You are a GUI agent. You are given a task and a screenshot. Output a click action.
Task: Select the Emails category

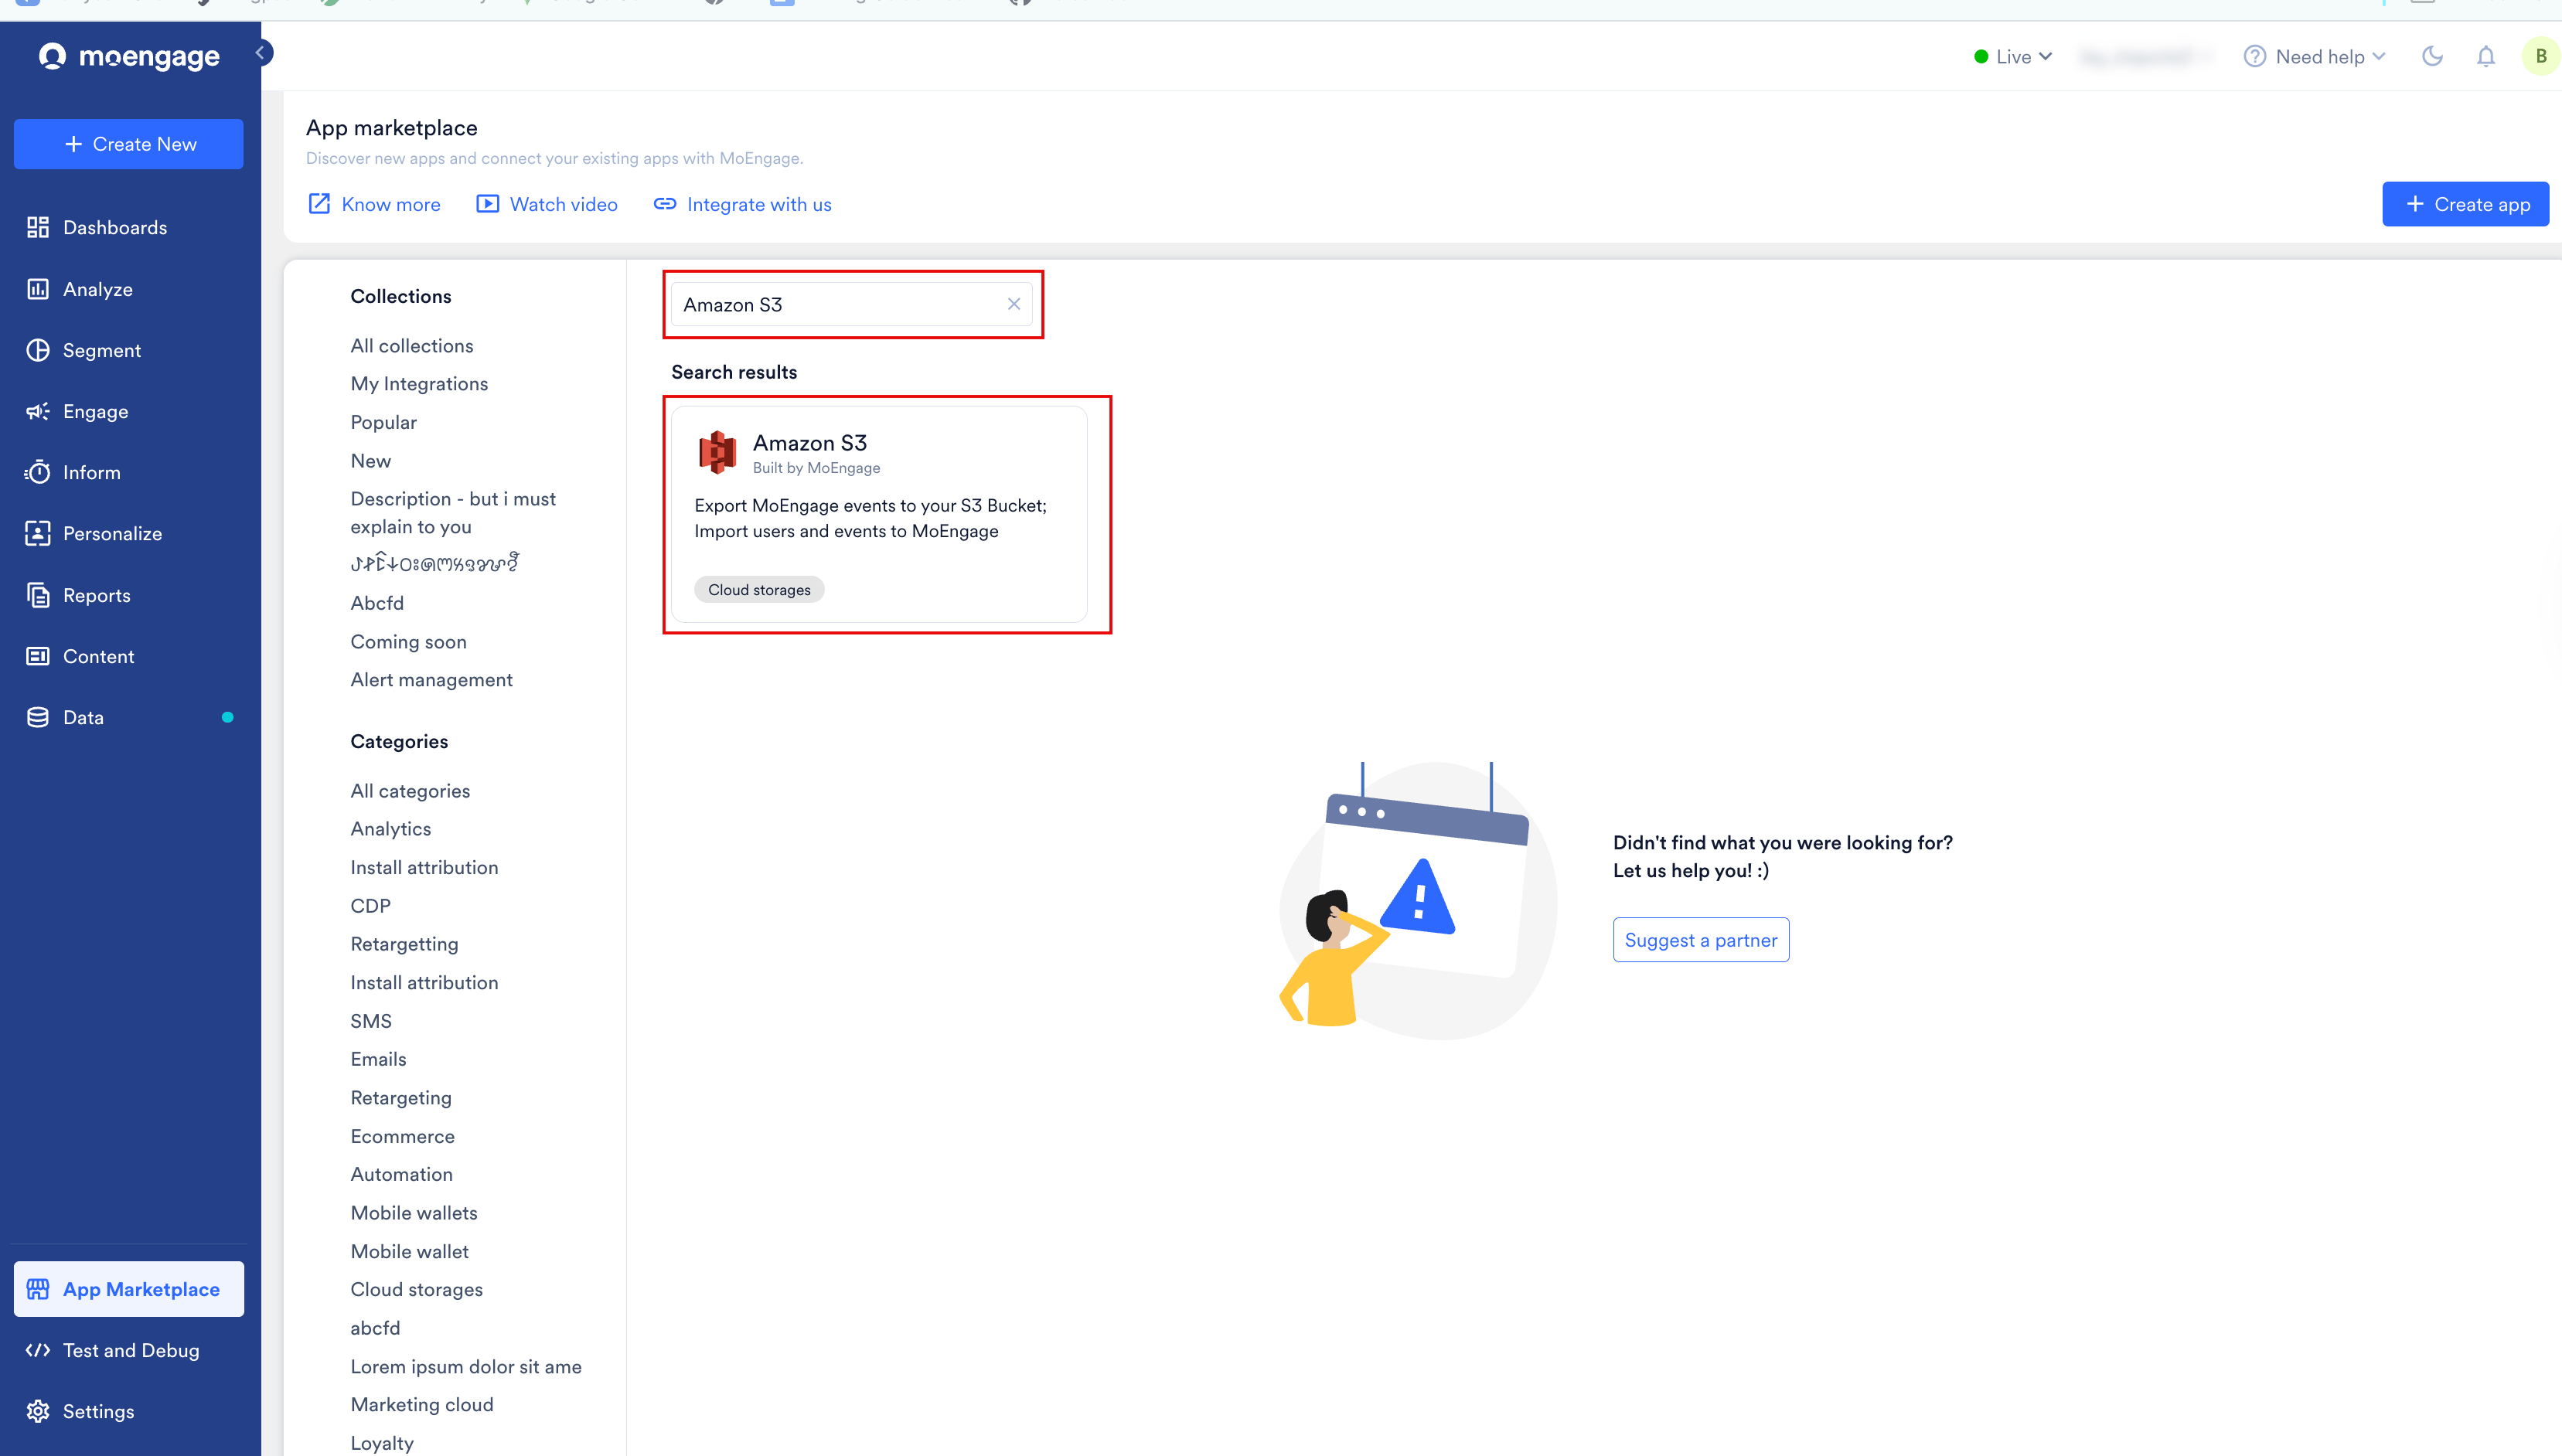click(x=378, y=1059)
